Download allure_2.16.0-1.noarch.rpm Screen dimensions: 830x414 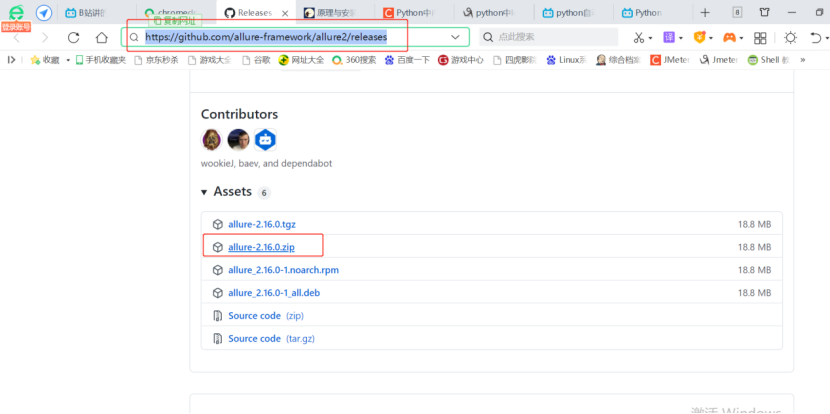pyautogui.click(x=284, y=270)
